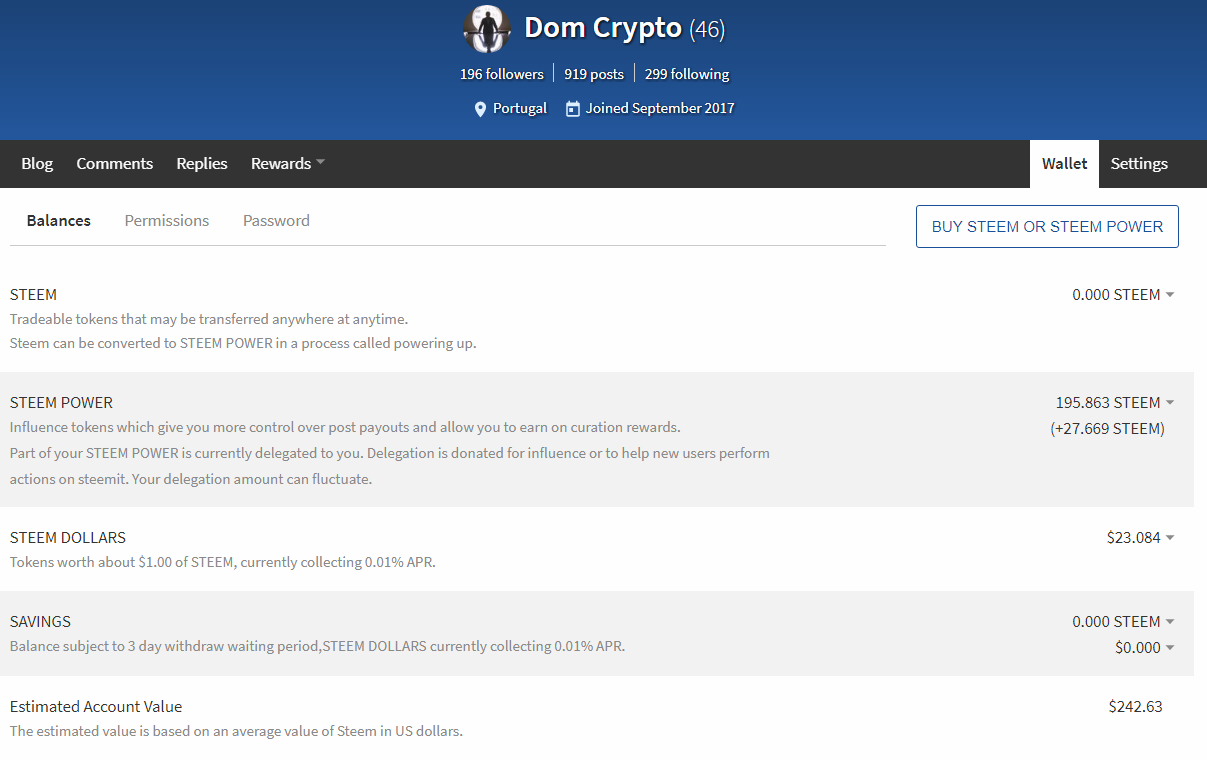The width and height of the screenshot is (1207, 760).
Task: Open the Comments tab
Action: click(x=115, y=164)
